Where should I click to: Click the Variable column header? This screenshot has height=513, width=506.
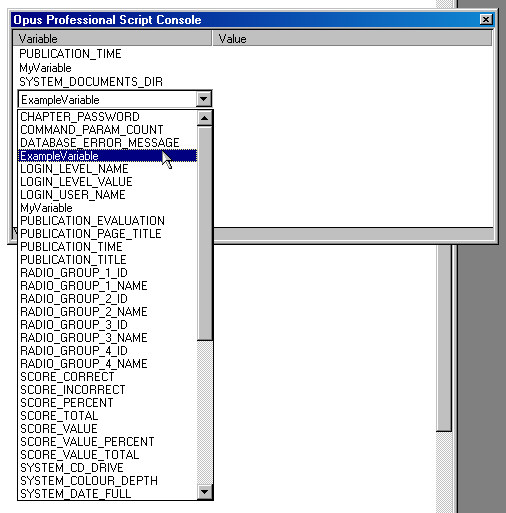112,39
